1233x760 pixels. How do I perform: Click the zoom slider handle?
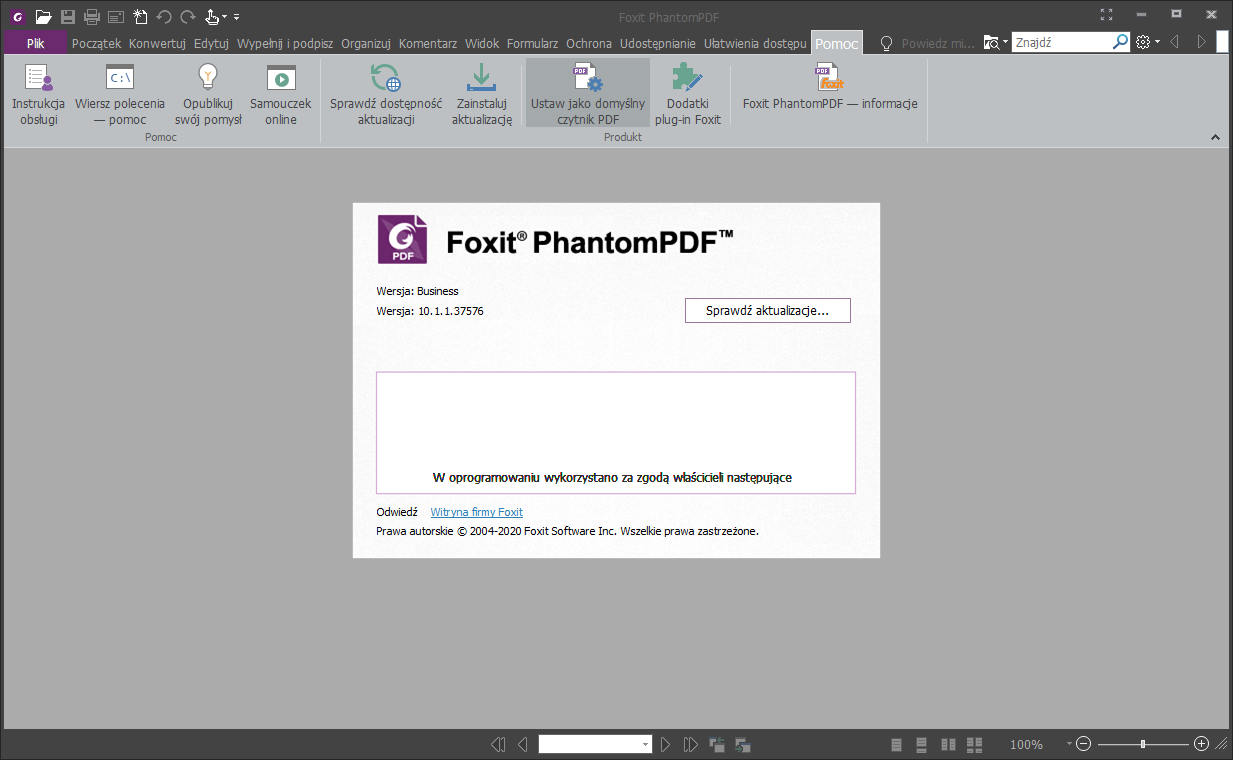pos(1143,744)
